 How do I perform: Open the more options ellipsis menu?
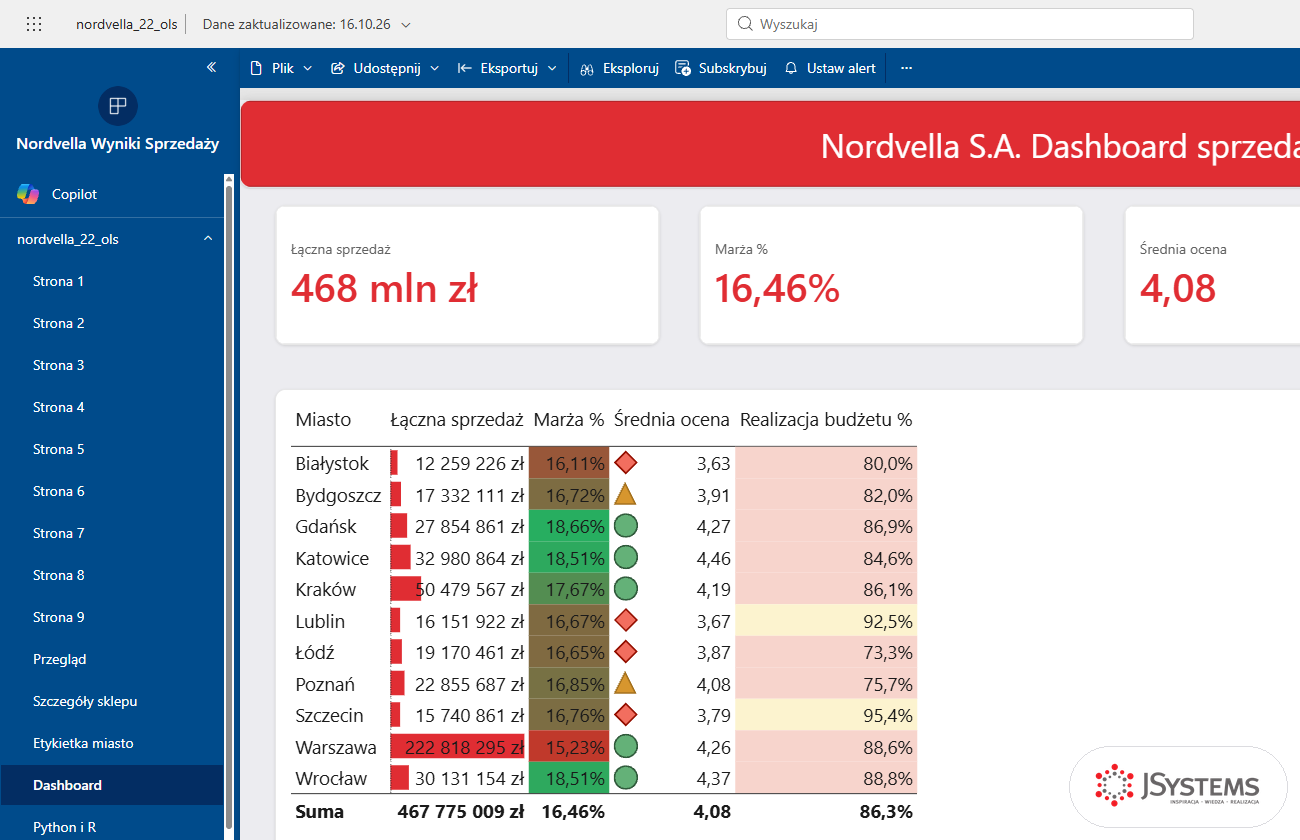tap(907, 68)
